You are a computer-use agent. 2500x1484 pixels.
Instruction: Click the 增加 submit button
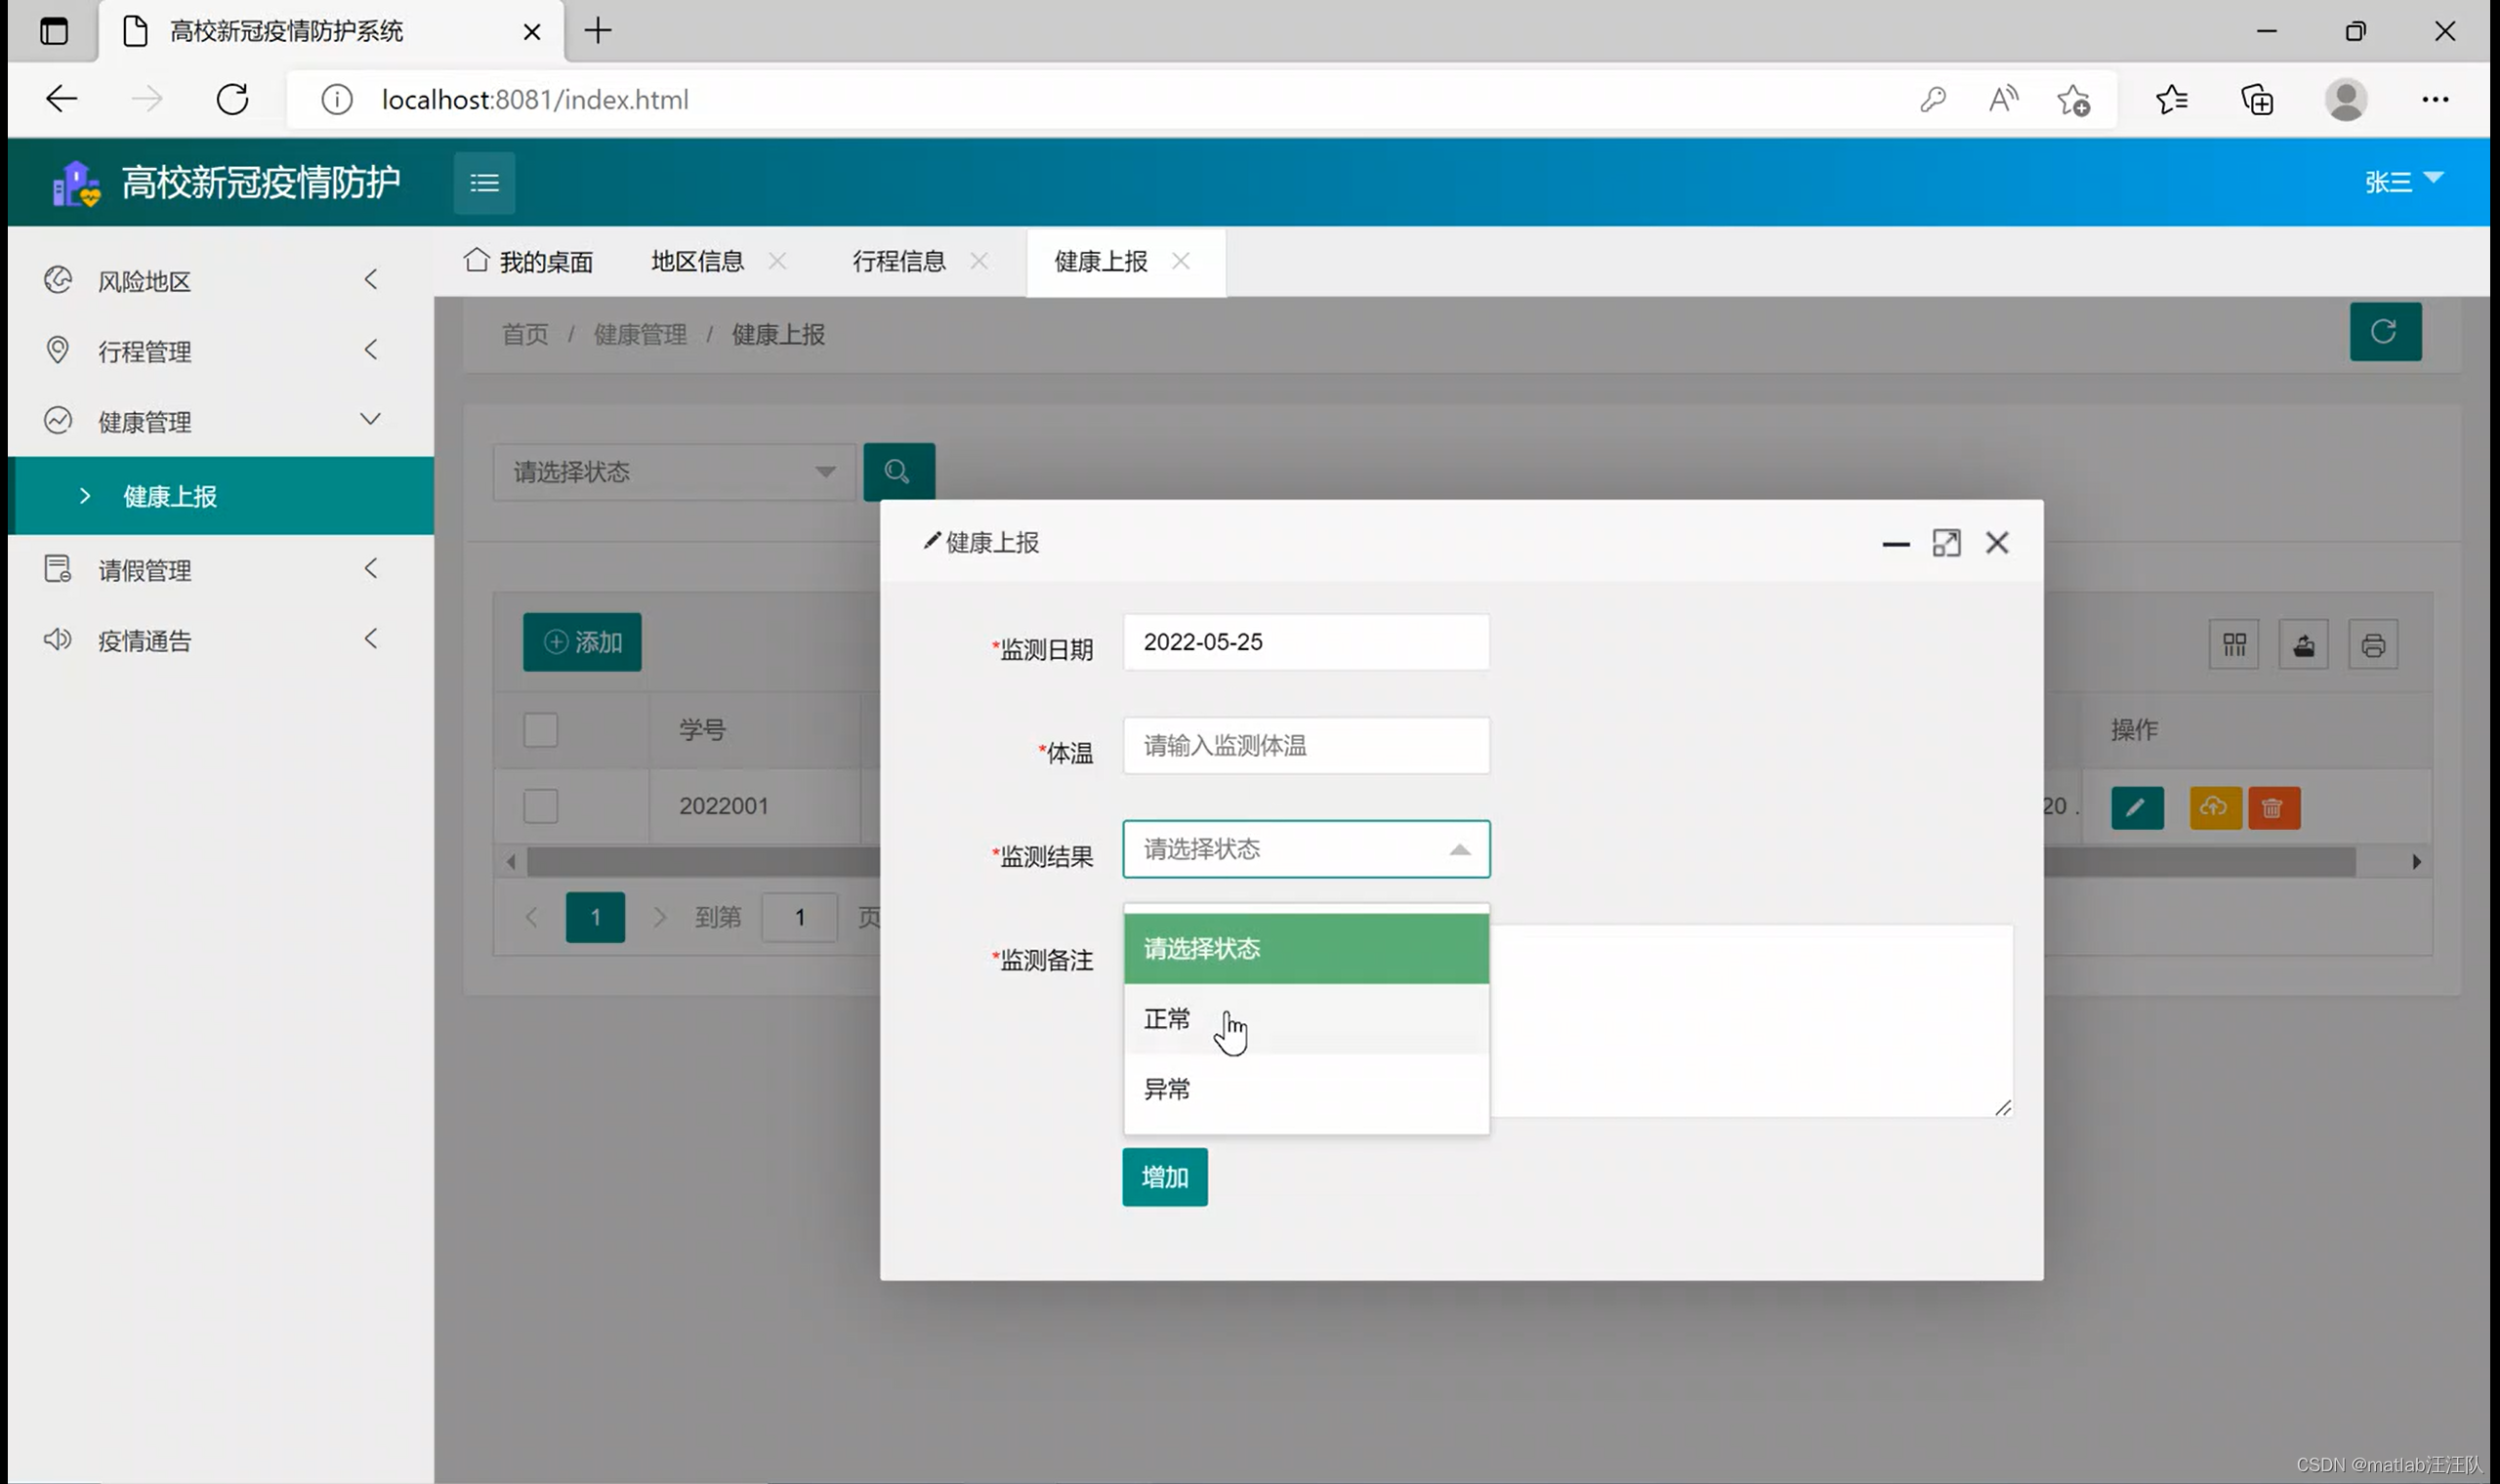pos(1164,1177)
